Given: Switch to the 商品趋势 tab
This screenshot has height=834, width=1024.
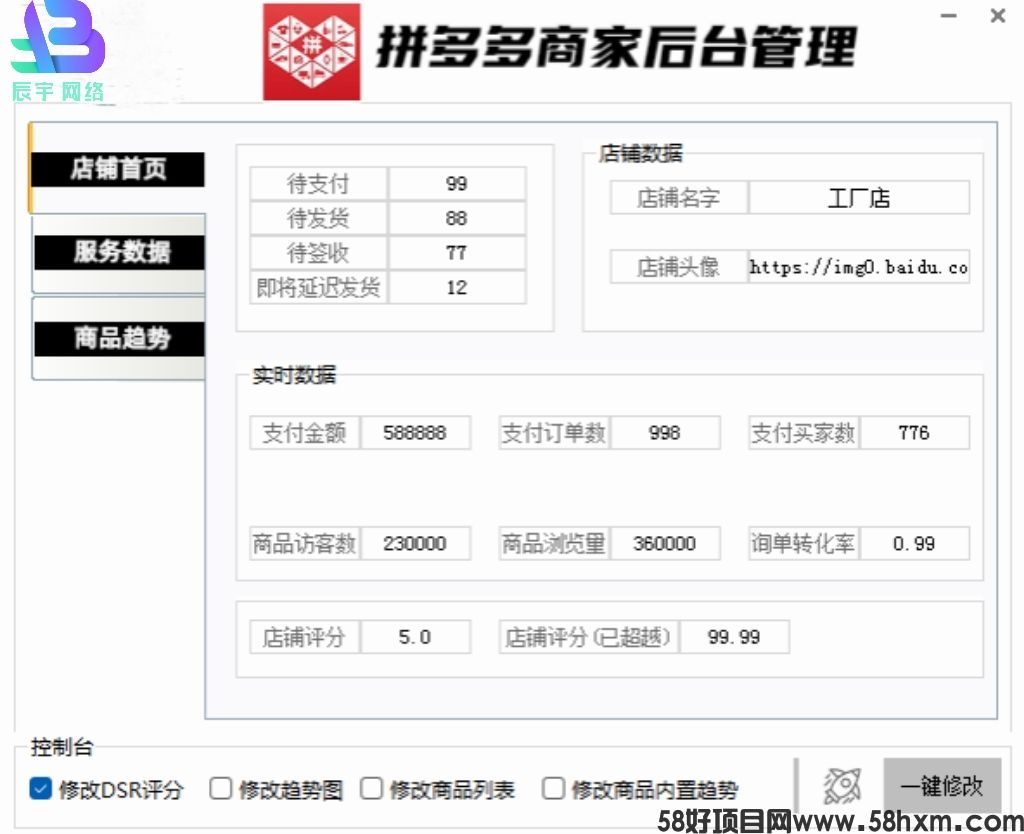Looking at the screenshot, I should click(x=120, y=338).
